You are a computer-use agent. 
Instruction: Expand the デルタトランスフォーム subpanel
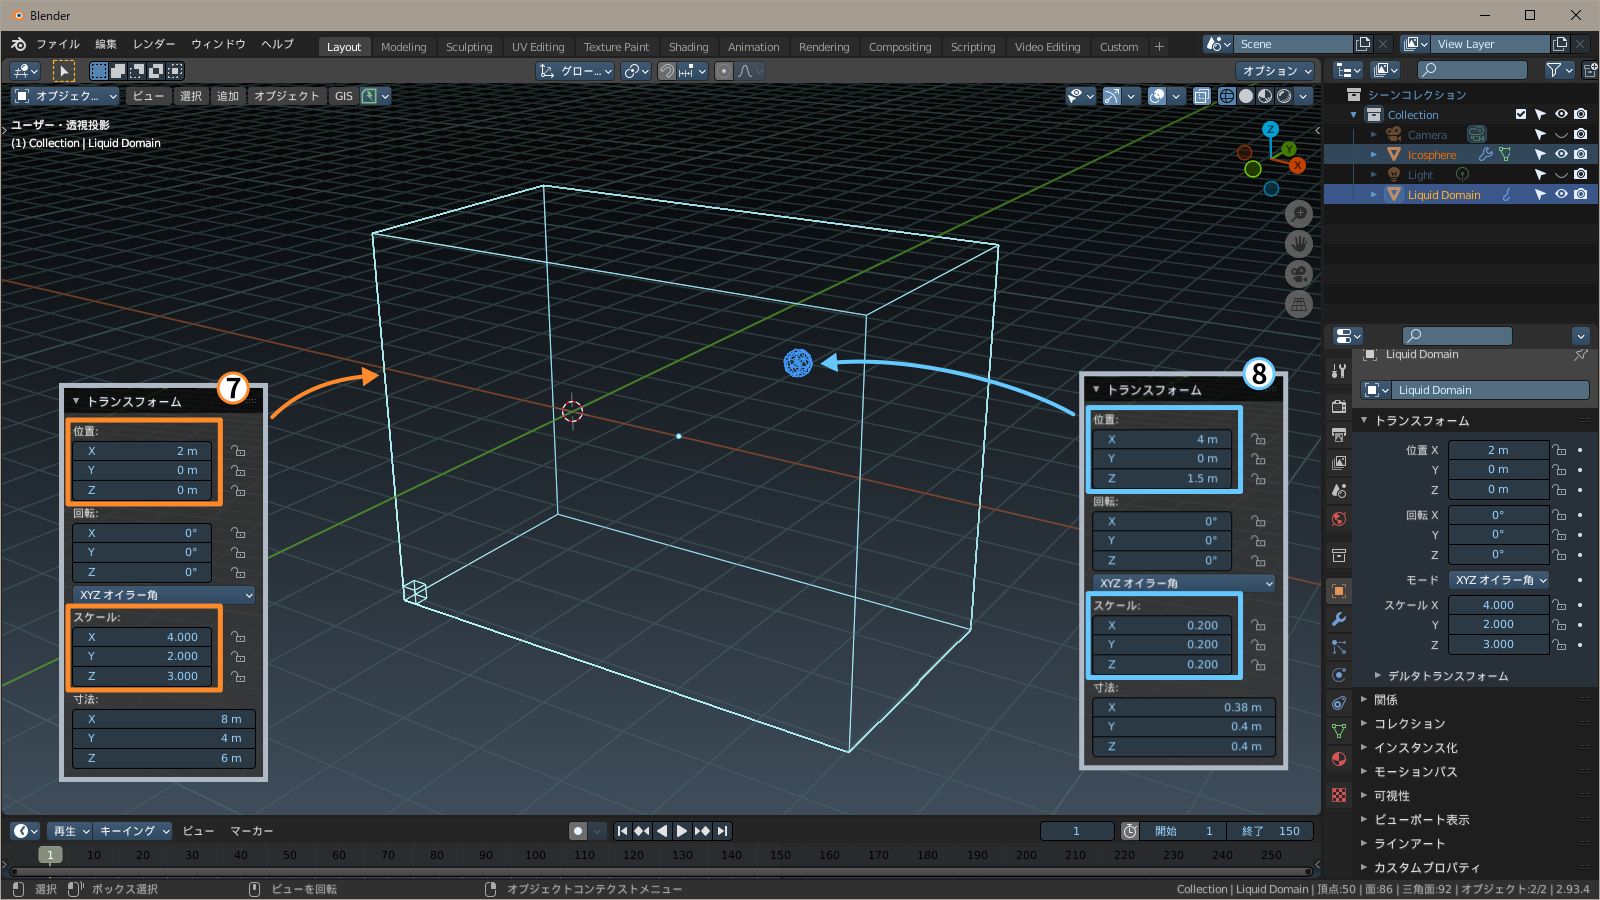tap(1446, 676)
